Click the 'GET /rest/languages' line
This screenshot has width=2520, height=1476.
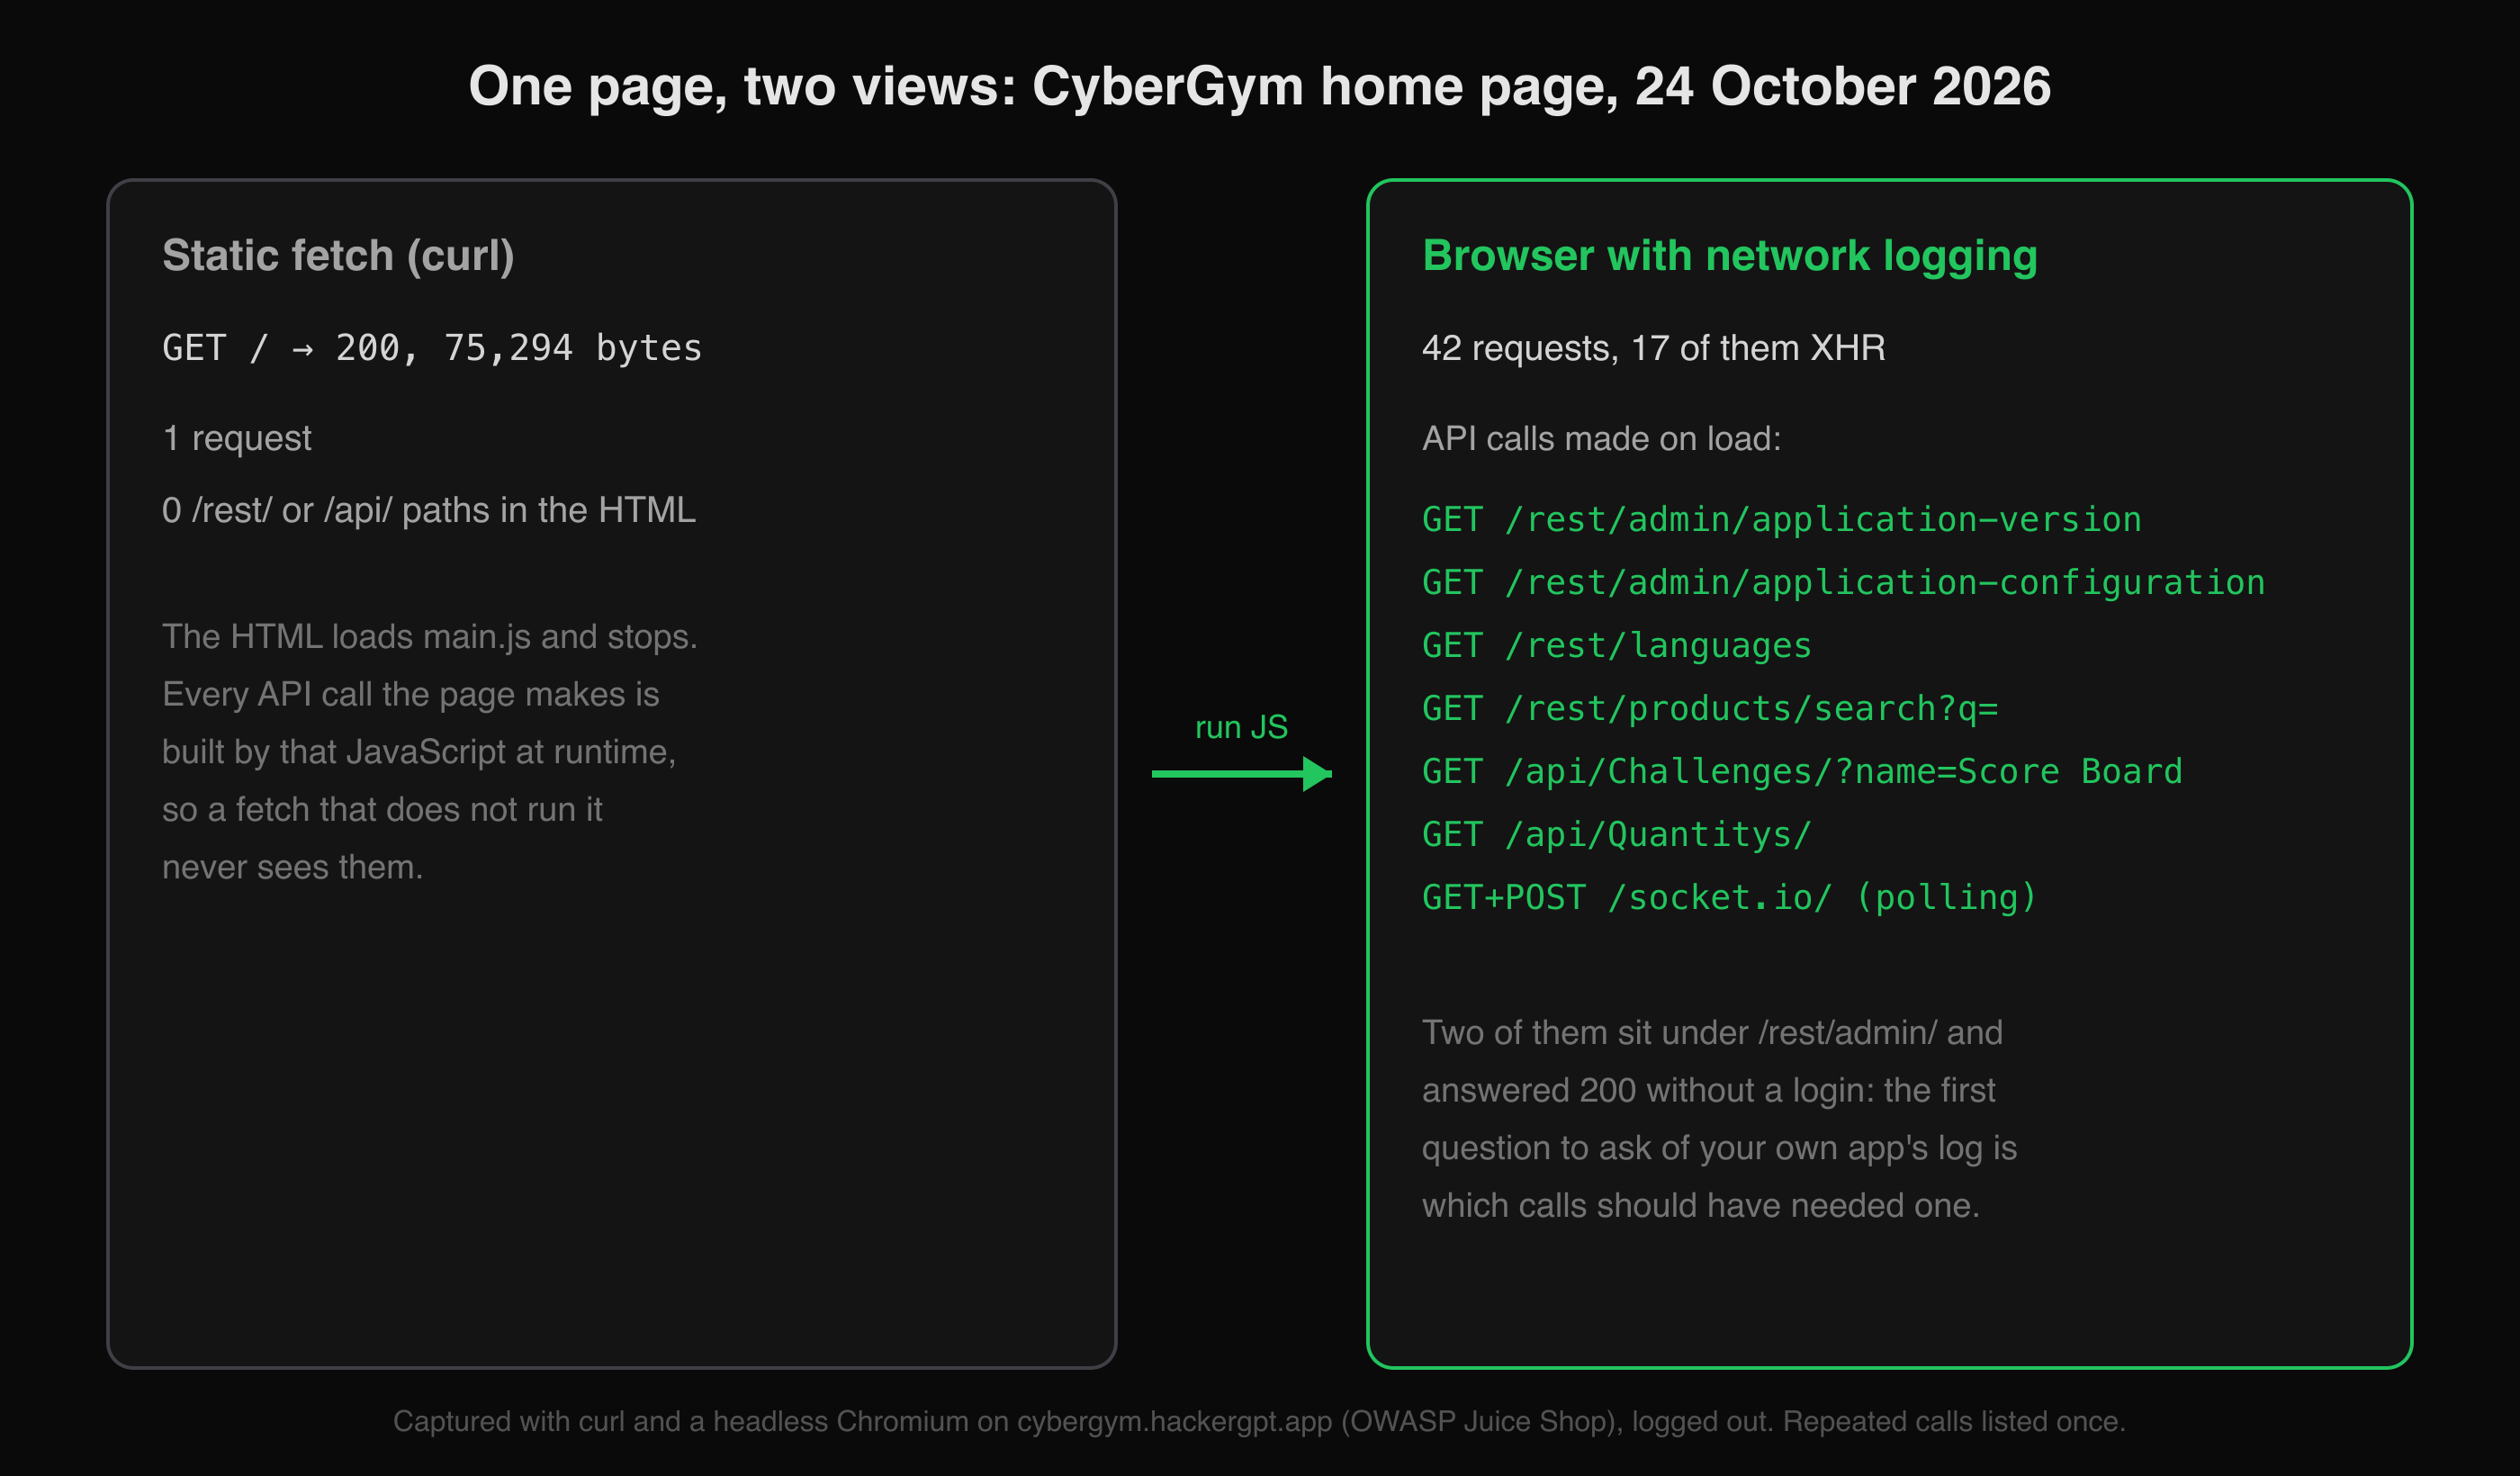click(x=1616, y=646)
